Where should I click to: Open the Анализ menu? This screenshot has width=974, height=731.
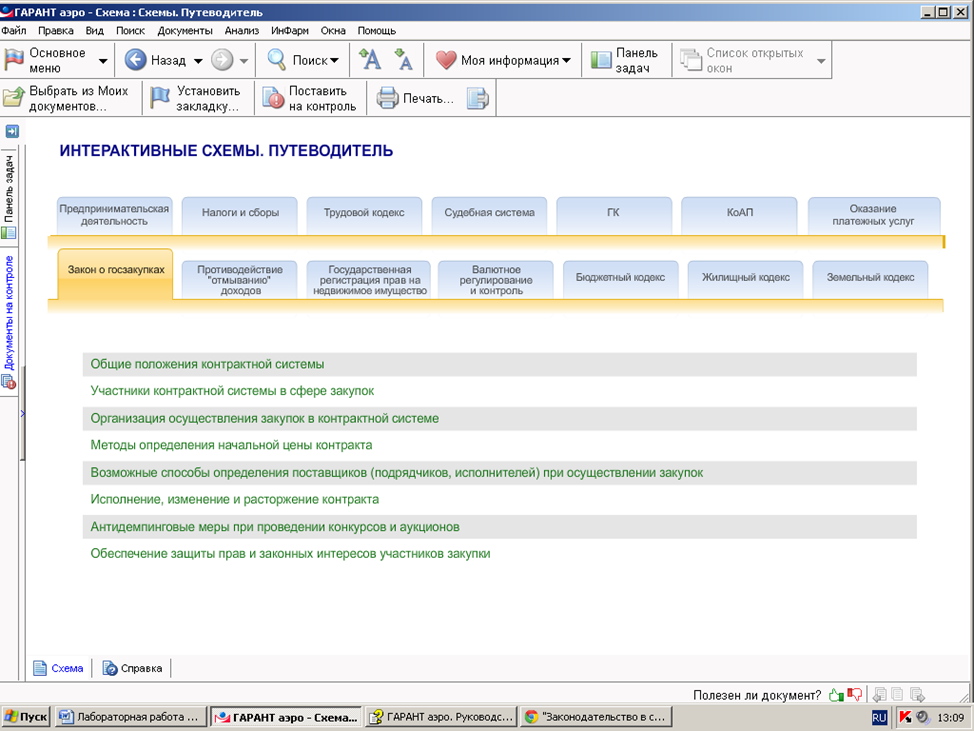pyautogui.click(x=241, y=31)
